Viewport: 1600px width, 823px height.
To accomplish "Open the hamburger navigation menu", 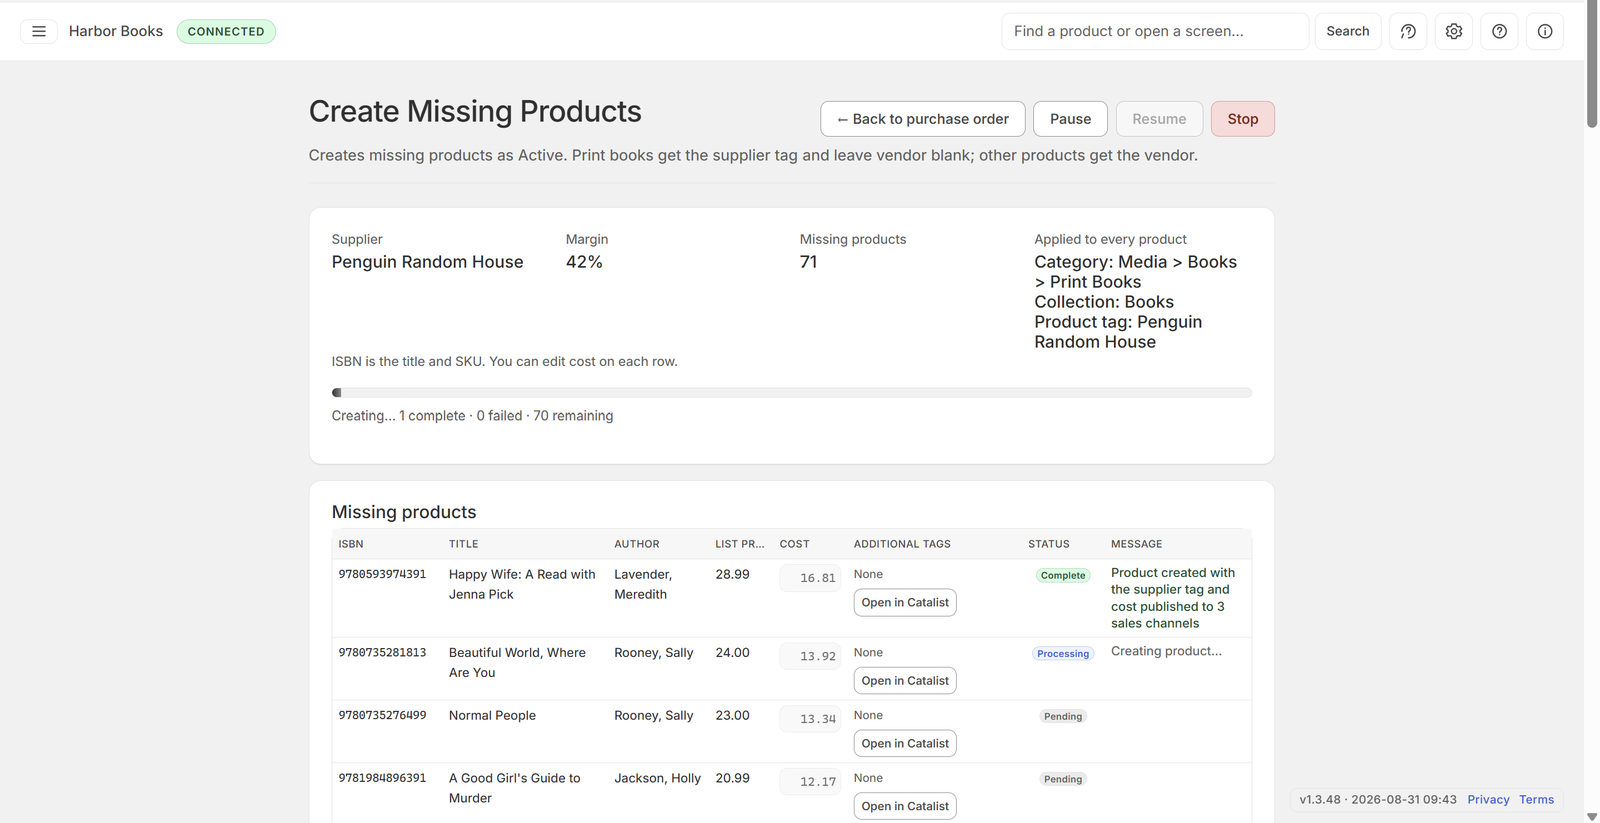I will [x=39, y=31].
